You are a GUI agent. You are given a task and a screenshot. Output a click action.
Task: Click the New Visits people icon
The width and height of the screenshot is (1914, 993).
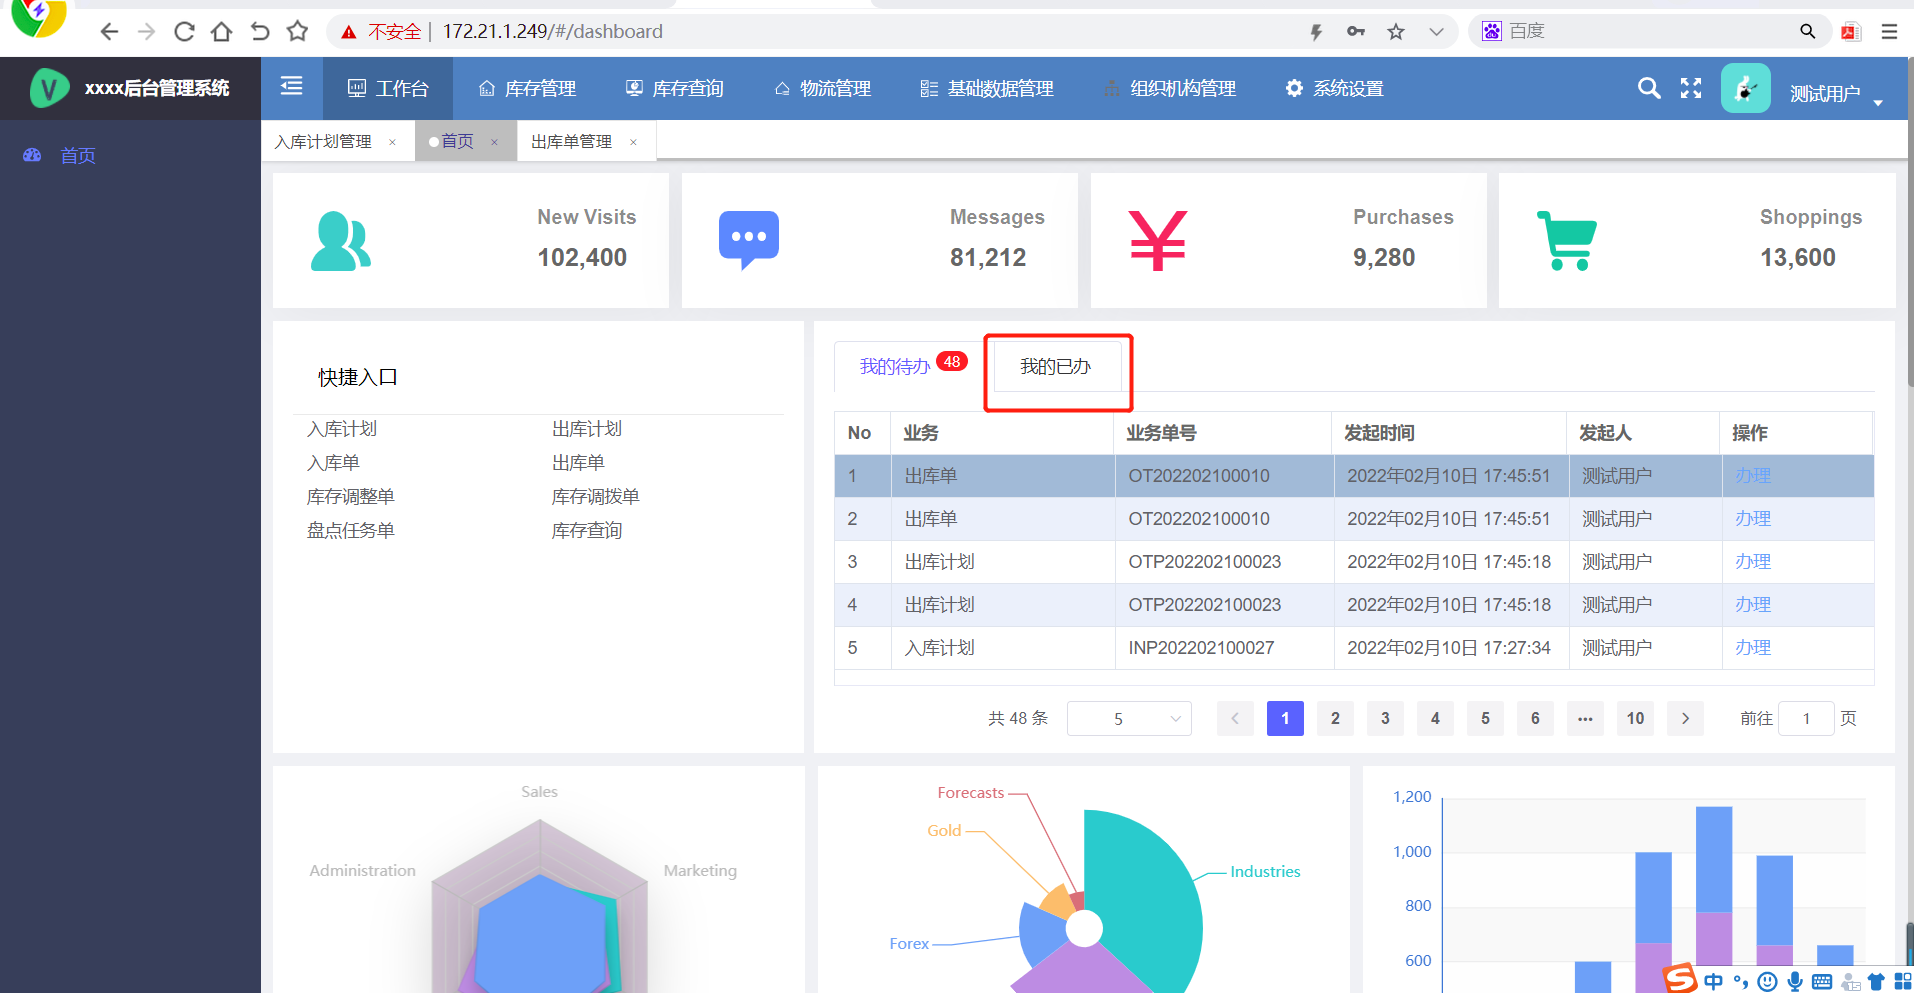click(x=341, y=241)
